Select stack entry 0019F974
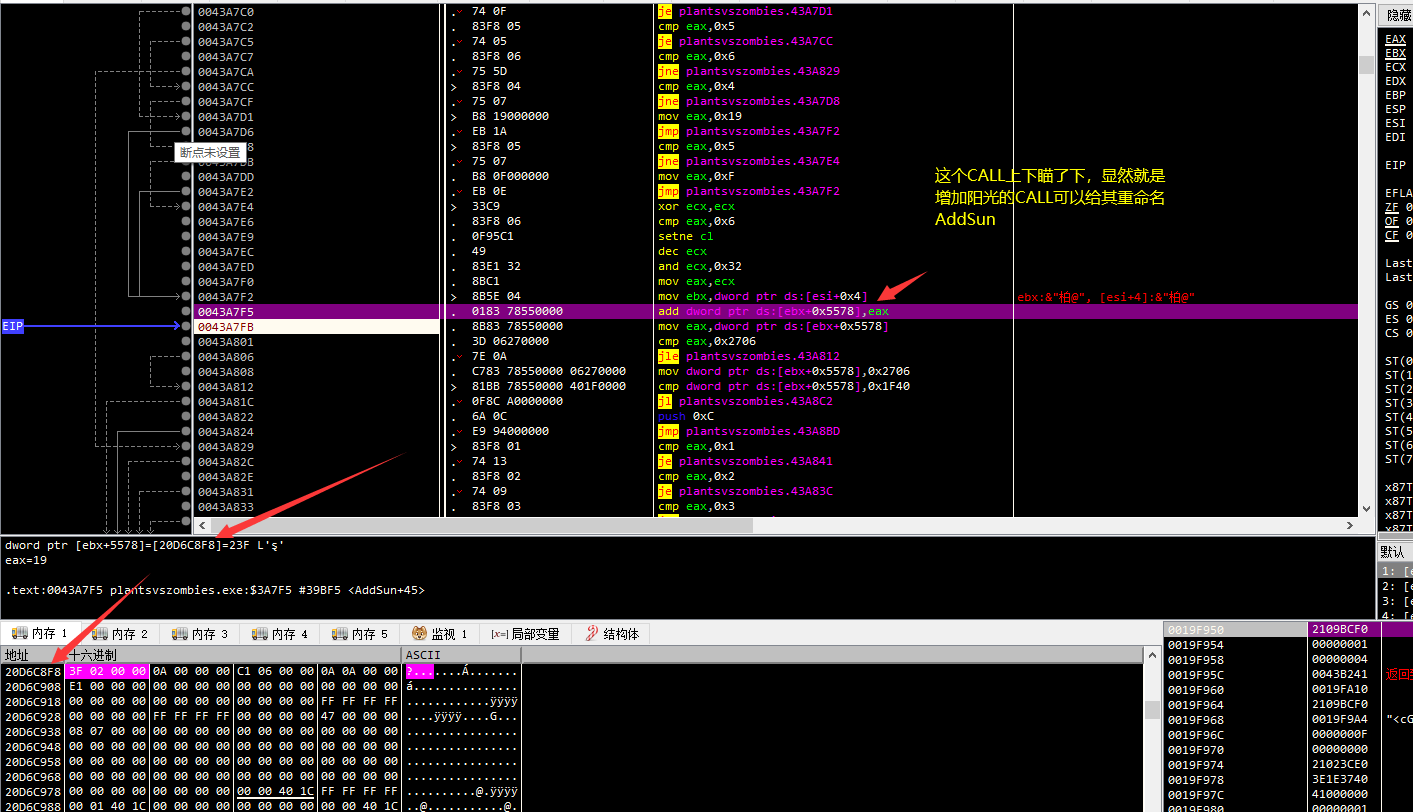Image resolution: width=1413 pixels, height=812 pixels. click(1195, 765)
